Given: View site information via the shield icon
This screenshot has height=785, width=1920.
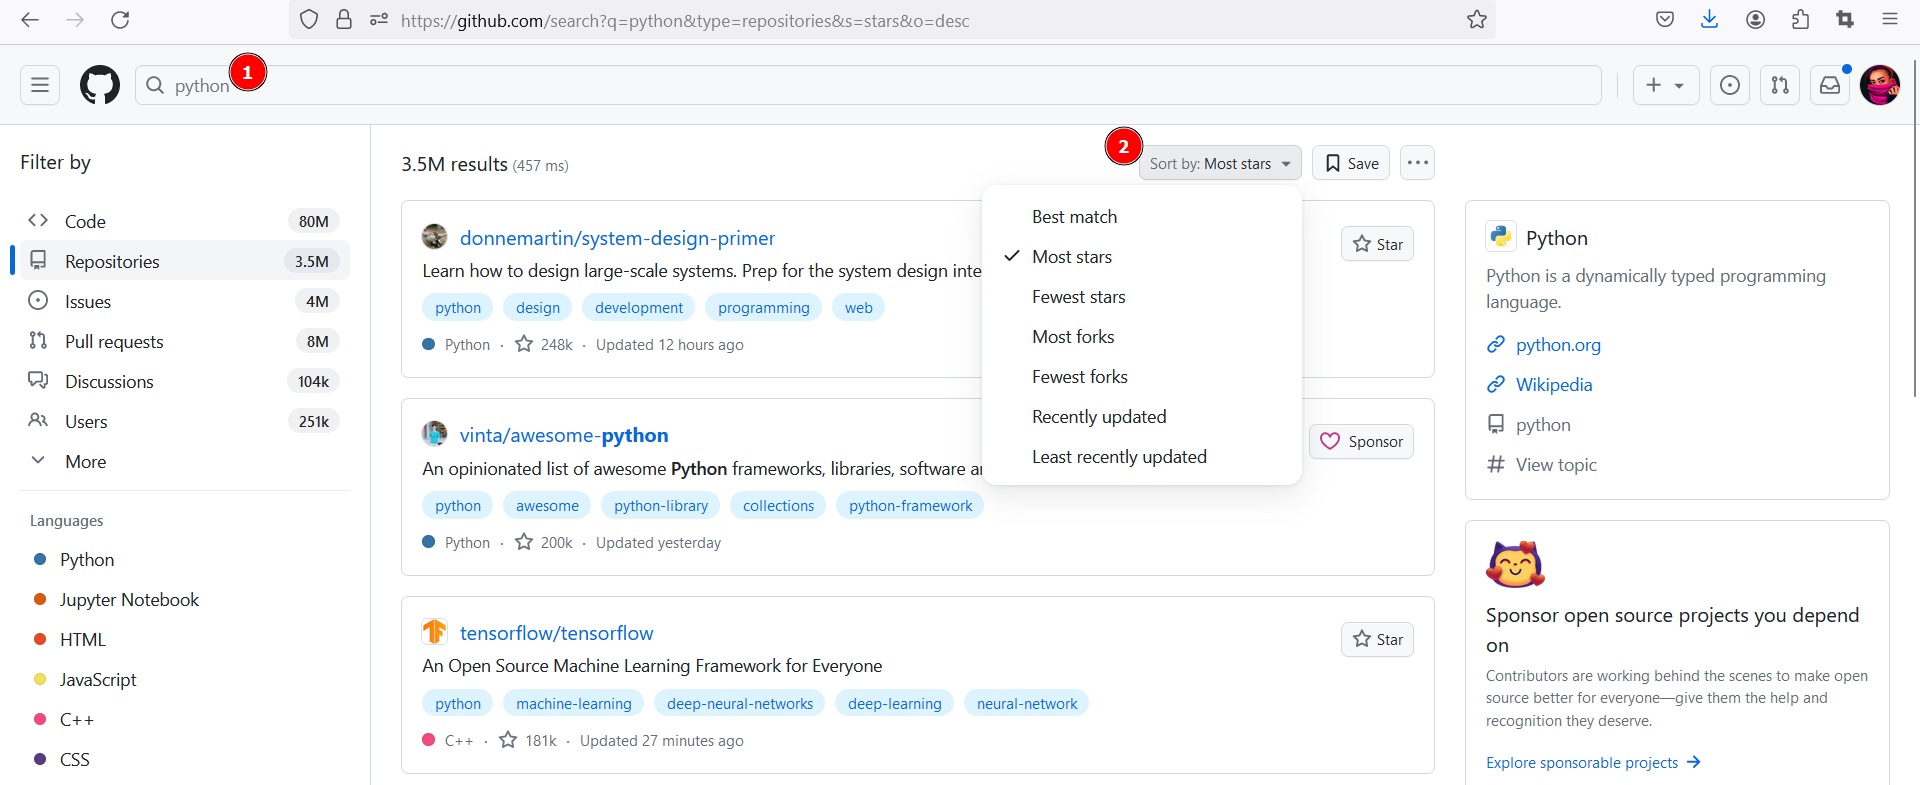Looking at the screenshot, I should click(309, 20).
